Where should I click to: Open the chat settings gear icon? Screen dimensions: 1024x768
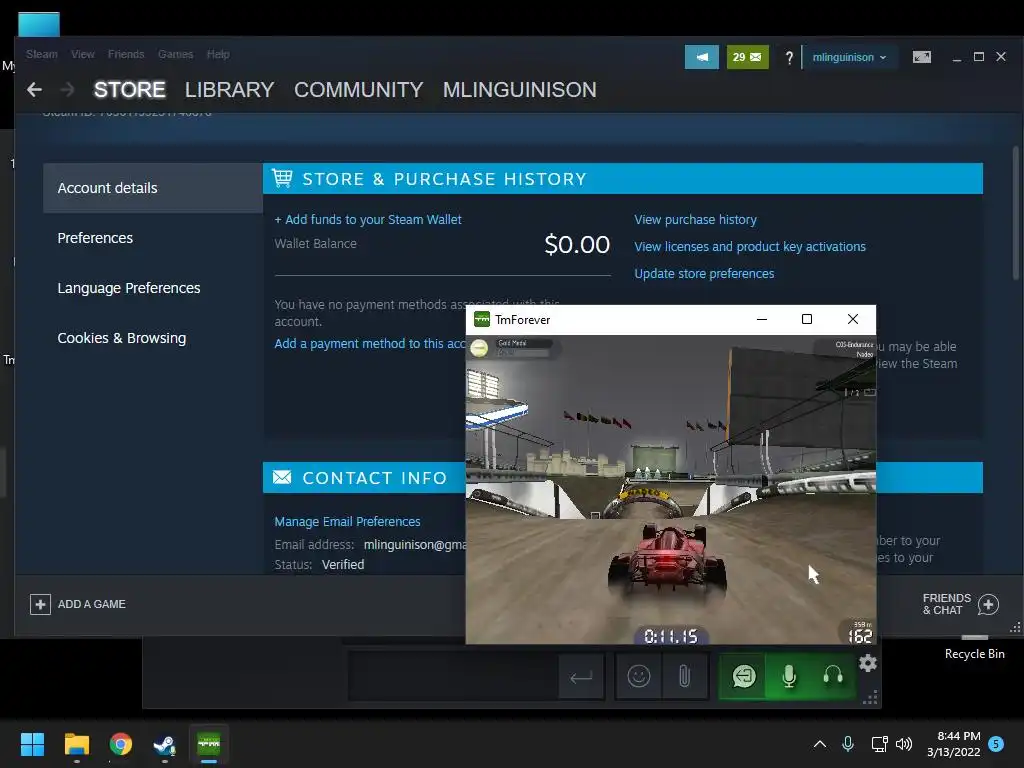[868, 664]
